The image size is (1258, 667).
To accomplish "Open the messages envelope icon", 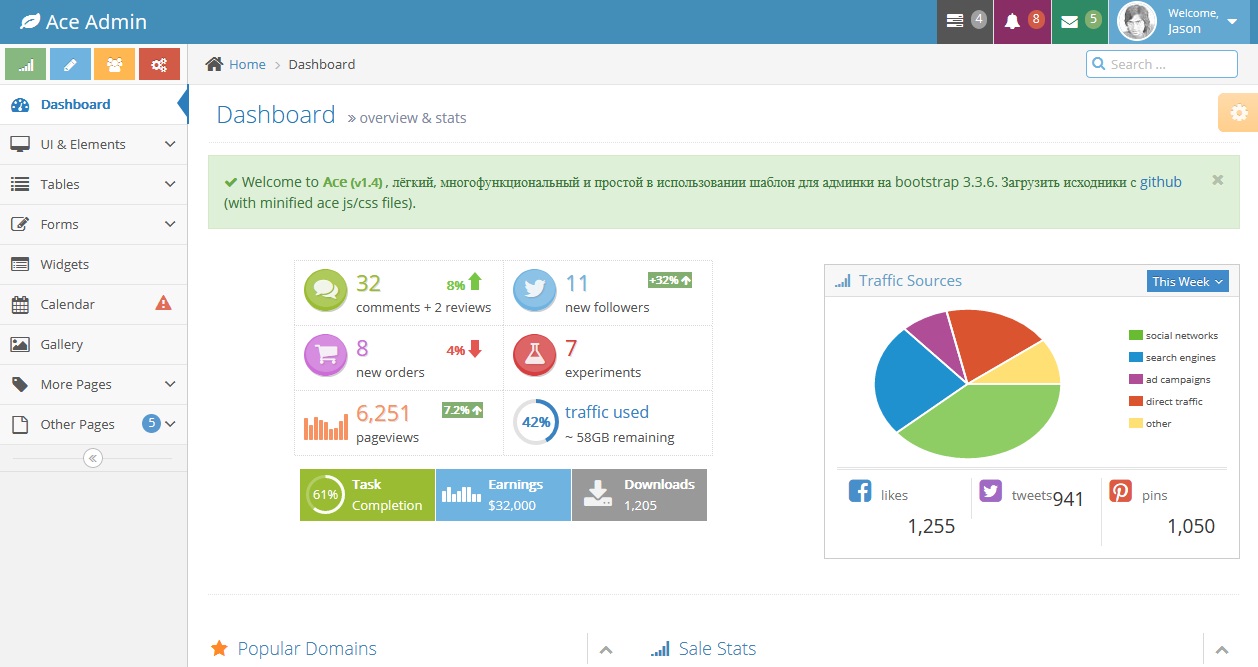I will (1079, 21).
